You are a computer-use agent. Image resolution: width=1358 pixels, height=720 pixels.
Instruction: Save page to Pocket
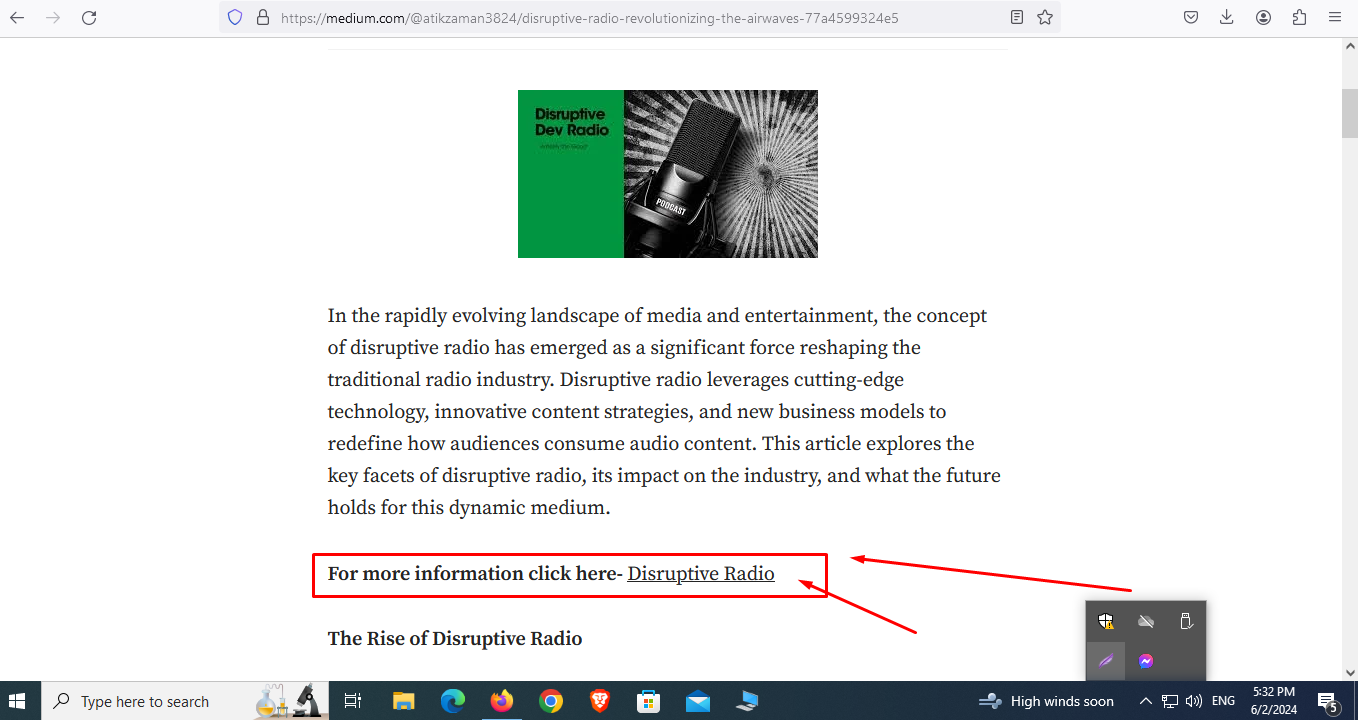(x=1191, y=17)
